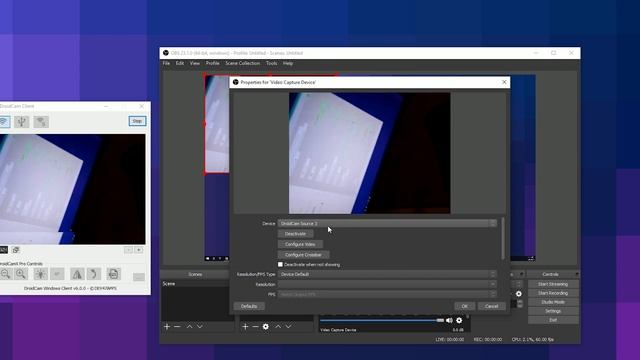
Task: Click the Deactivate button
Action: (295, 234)
